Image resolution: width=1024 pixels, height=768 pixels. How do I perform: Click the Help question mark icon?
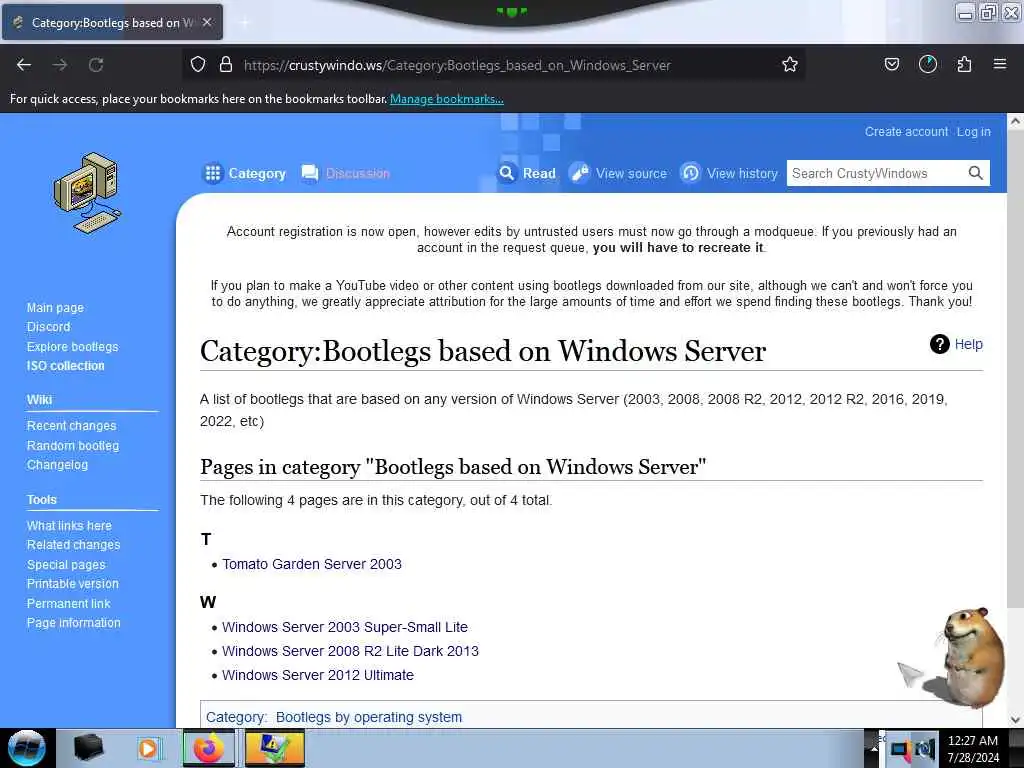tap(939, 344)
